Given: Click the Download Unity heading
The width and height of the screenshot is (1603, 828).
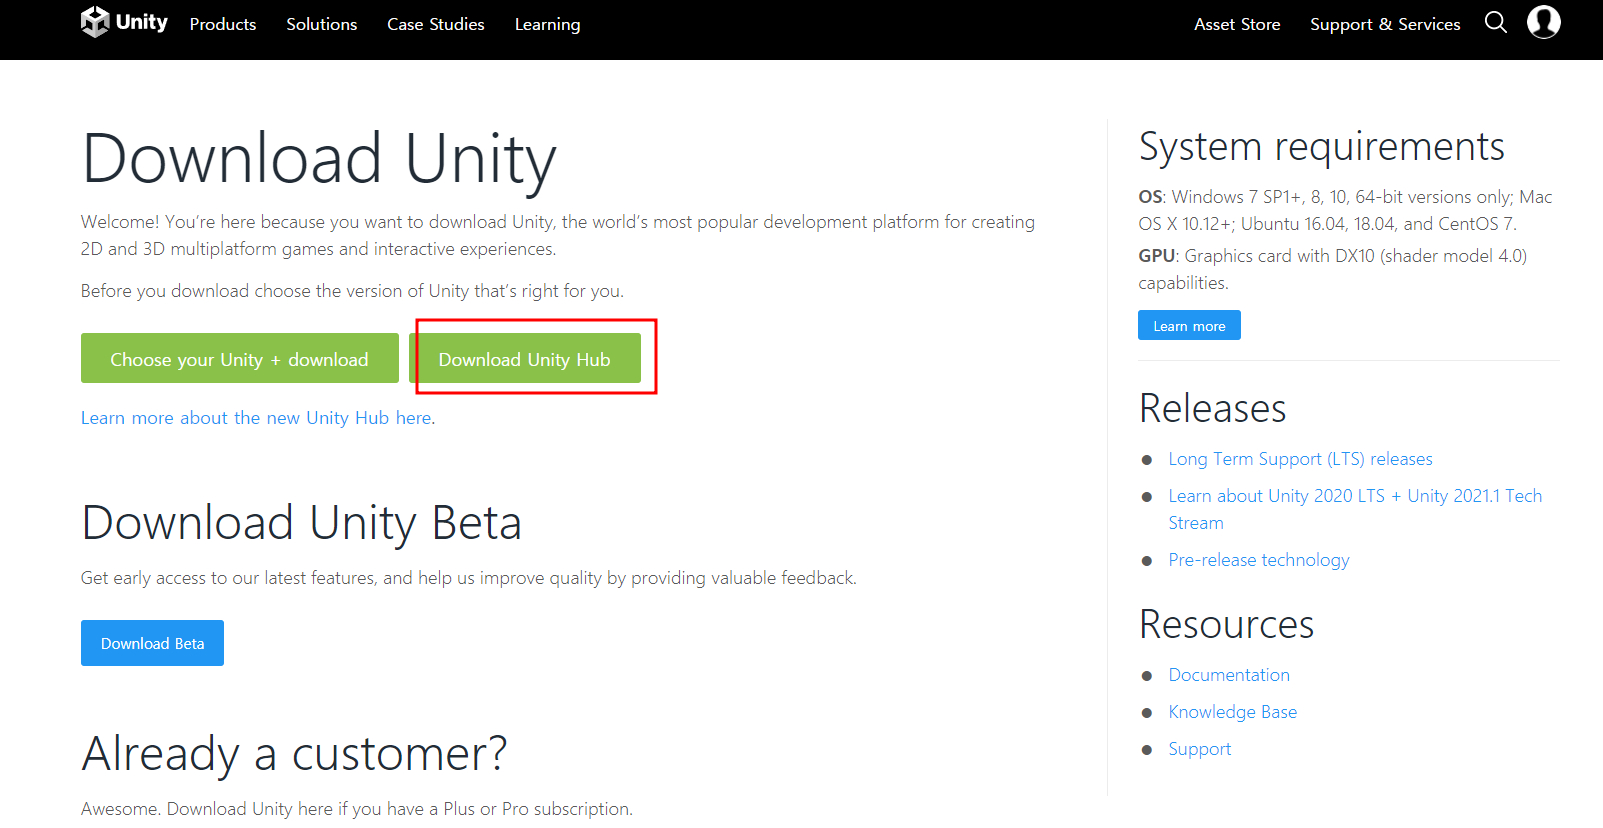Looking at the screenshot, I should click(x=319, y=160).
